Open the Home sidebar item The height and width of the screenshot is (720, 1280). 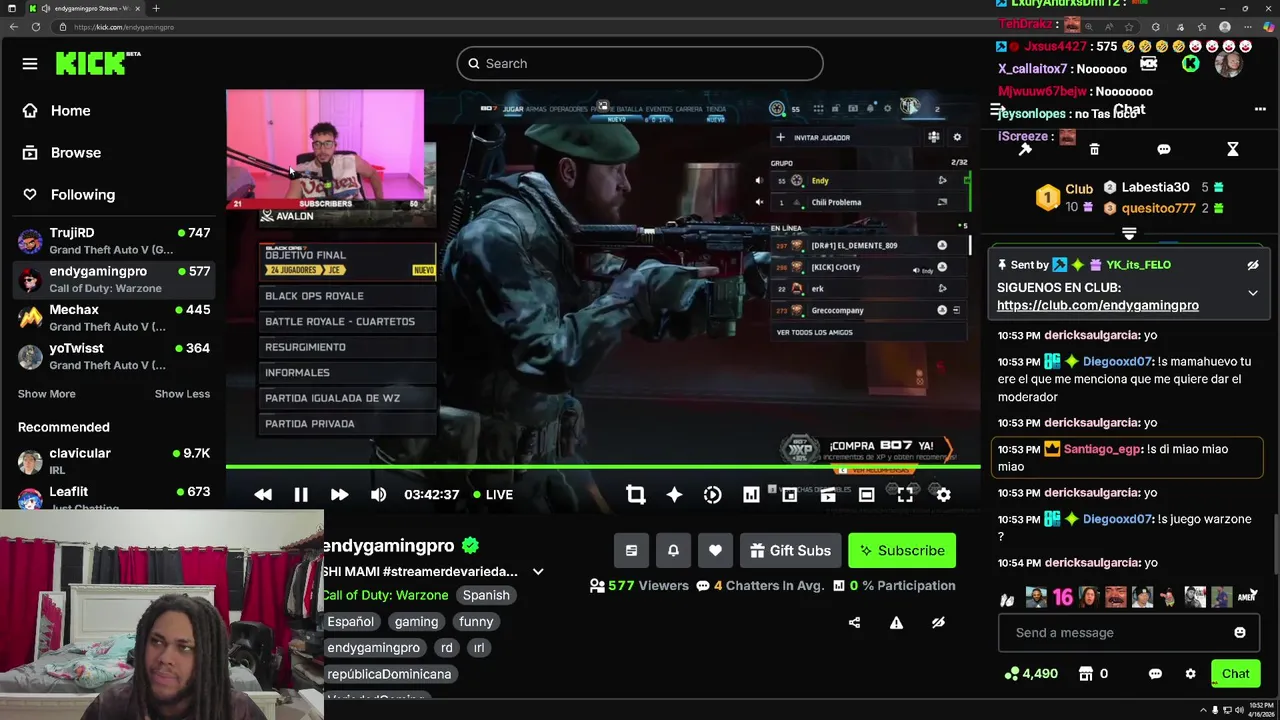point(57,111)
